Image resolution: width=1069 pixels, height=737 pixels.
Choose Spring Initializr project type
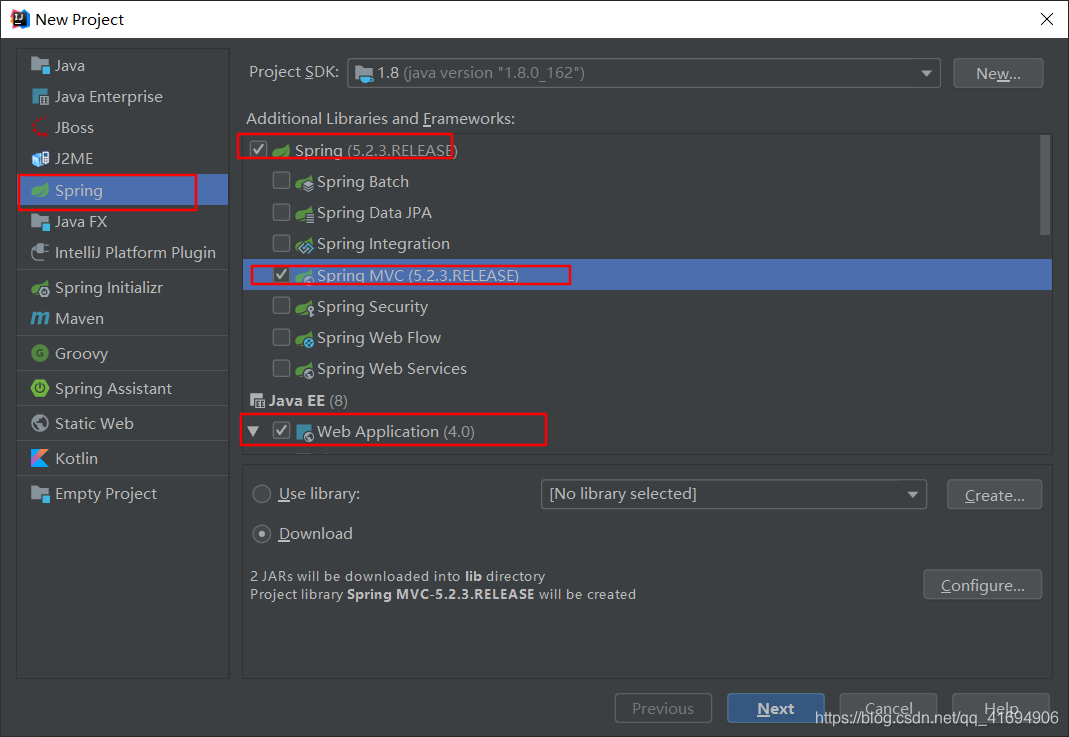[123, 288]
